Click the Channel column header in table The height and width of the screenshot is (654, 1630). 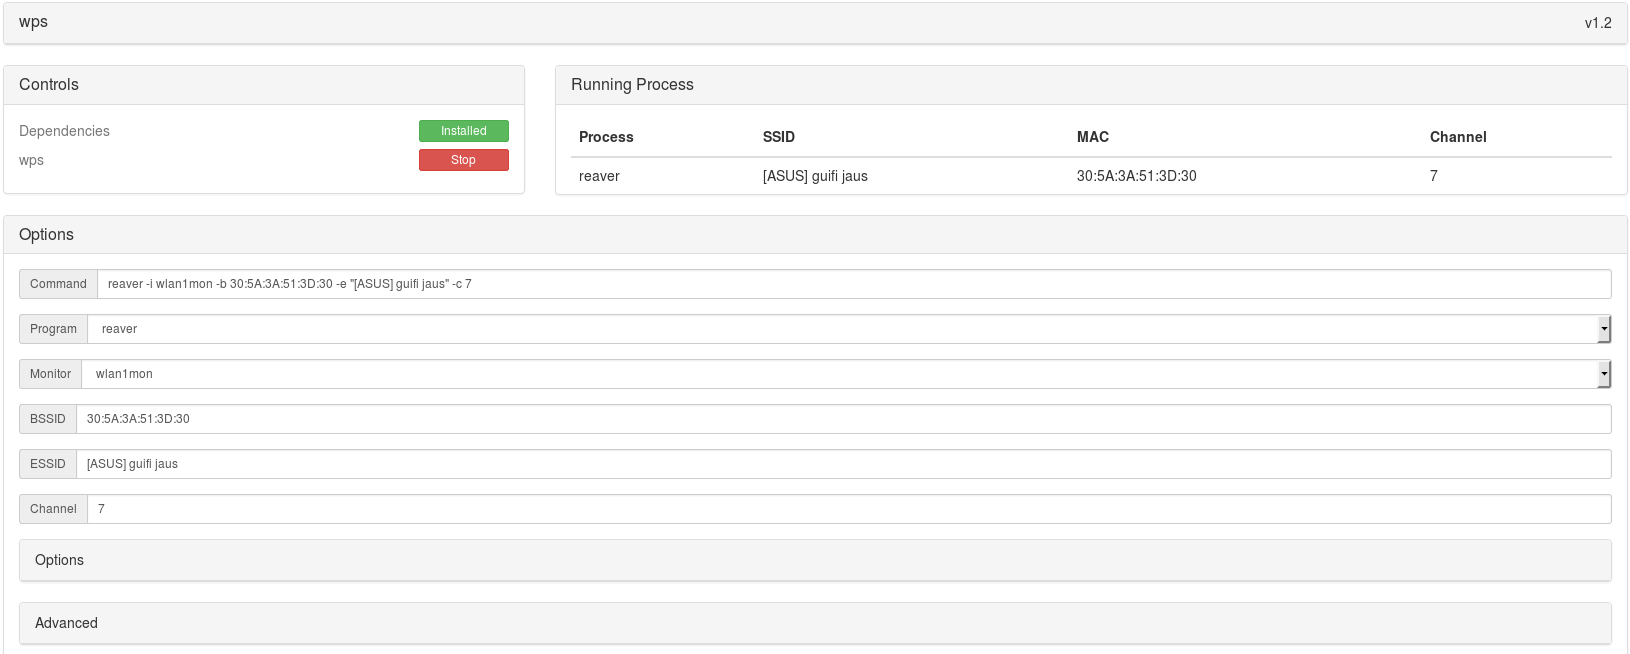[x=1457, y=137]
